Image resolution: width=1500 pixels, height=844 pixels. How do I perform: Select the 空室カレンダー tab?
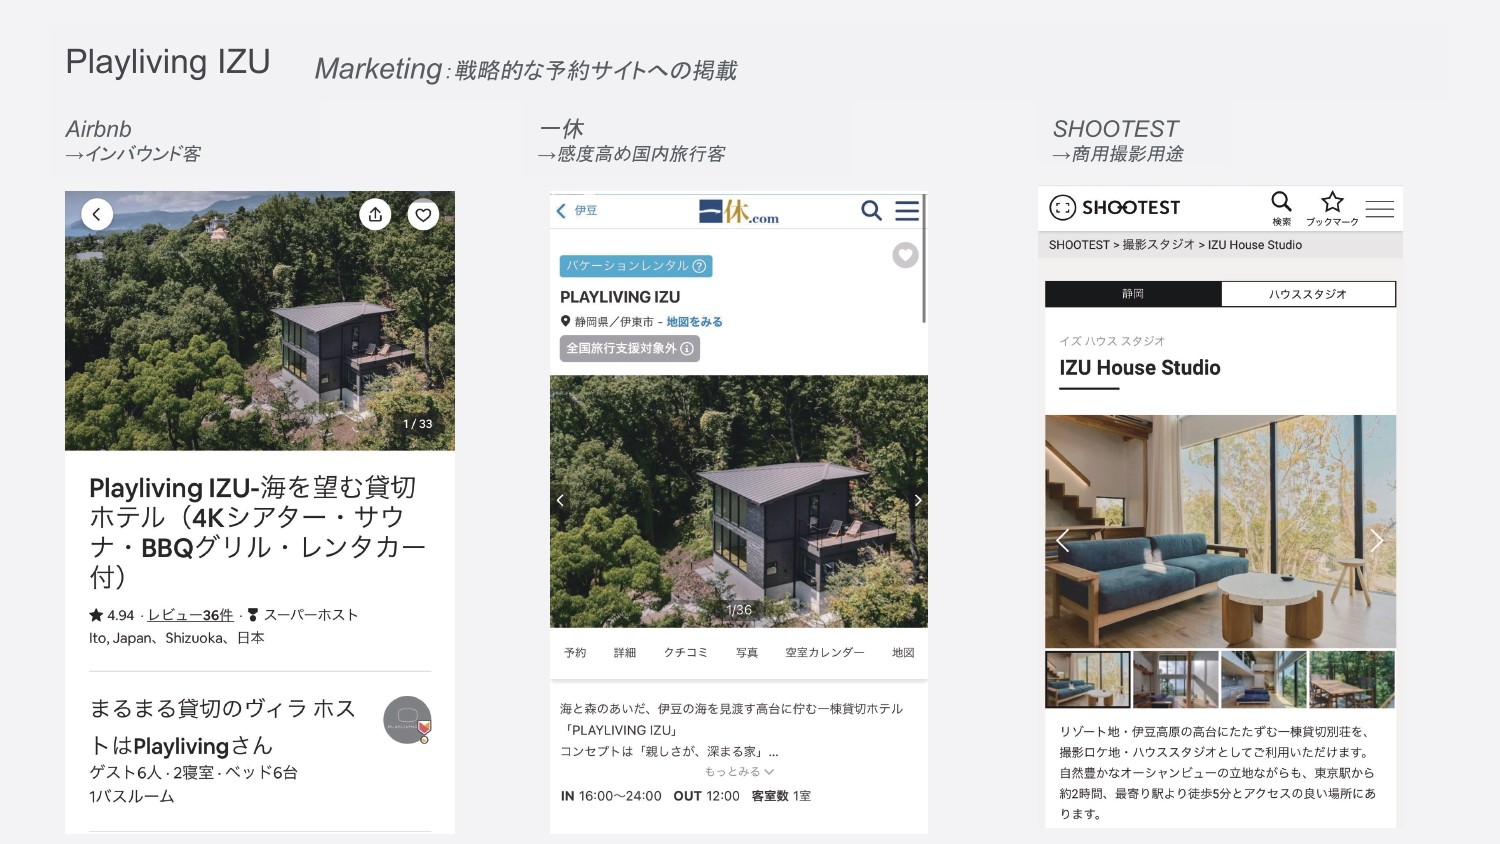pyautogui.click(x=825, y=652)
